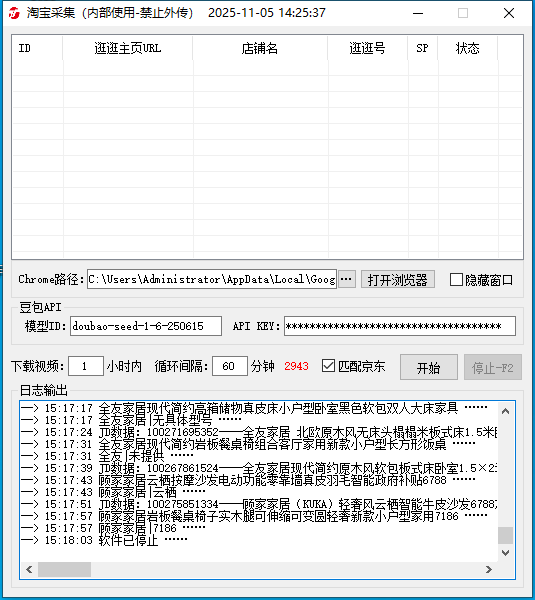The image size is (535, 600).
Task: Click log scroll right arrow
Action: 489,569
